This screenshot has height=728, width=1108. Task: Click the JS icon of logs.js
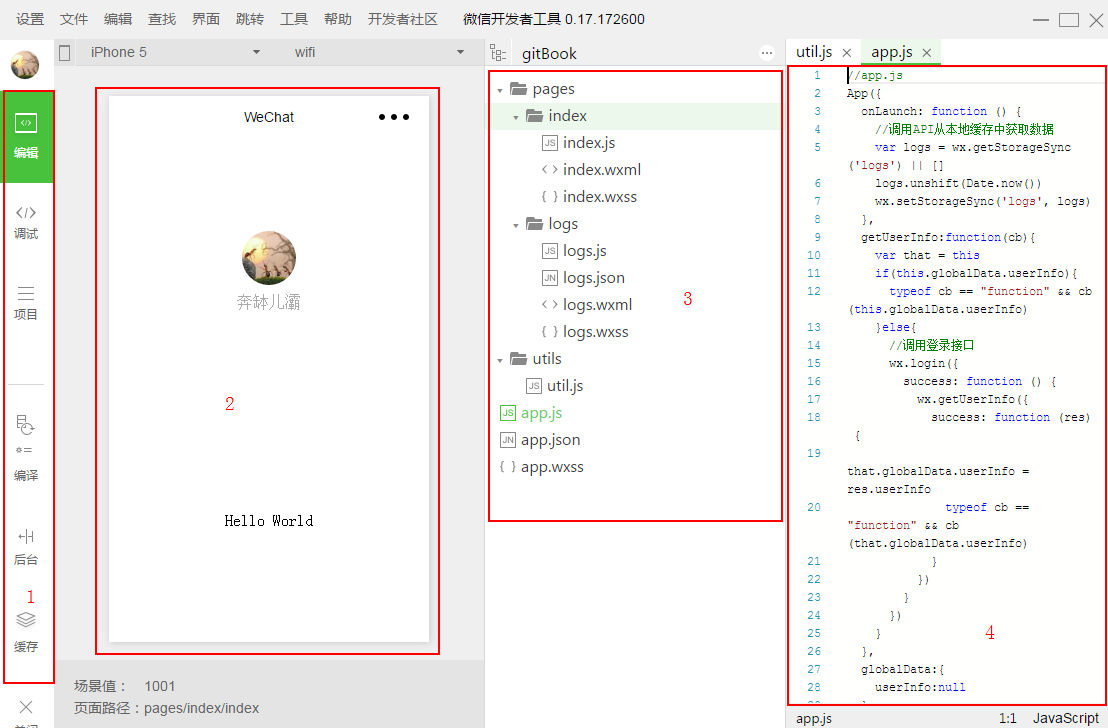point(550,251)
